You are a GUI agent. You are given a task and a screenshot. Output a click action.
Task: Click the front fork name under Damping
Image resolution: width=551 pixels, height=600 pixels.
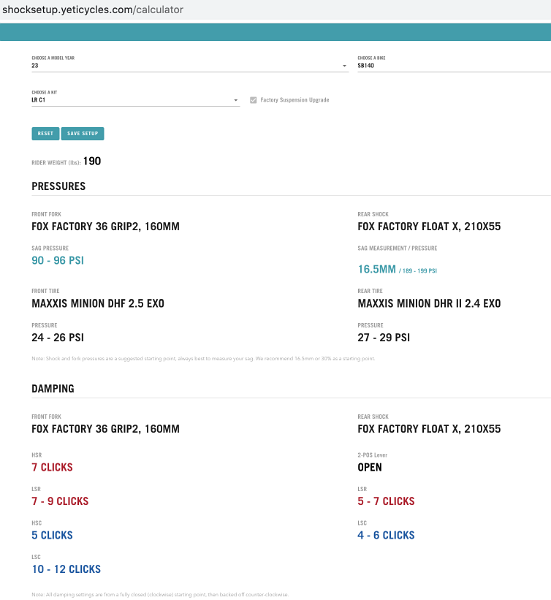106,429
